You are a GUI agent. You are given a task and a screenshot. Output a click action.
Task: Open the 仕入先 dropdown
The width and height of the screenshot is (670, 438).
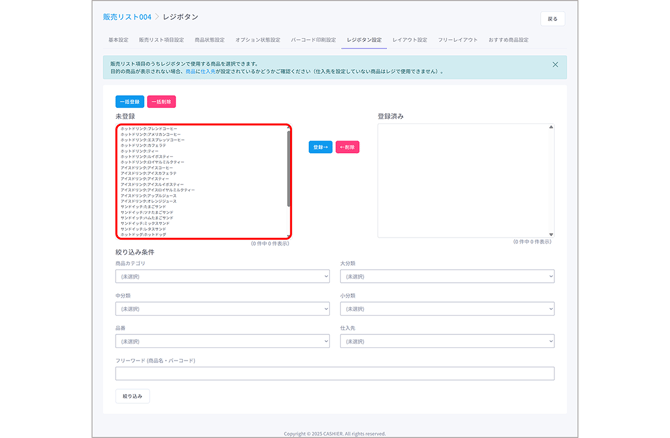tap(446, 341)
